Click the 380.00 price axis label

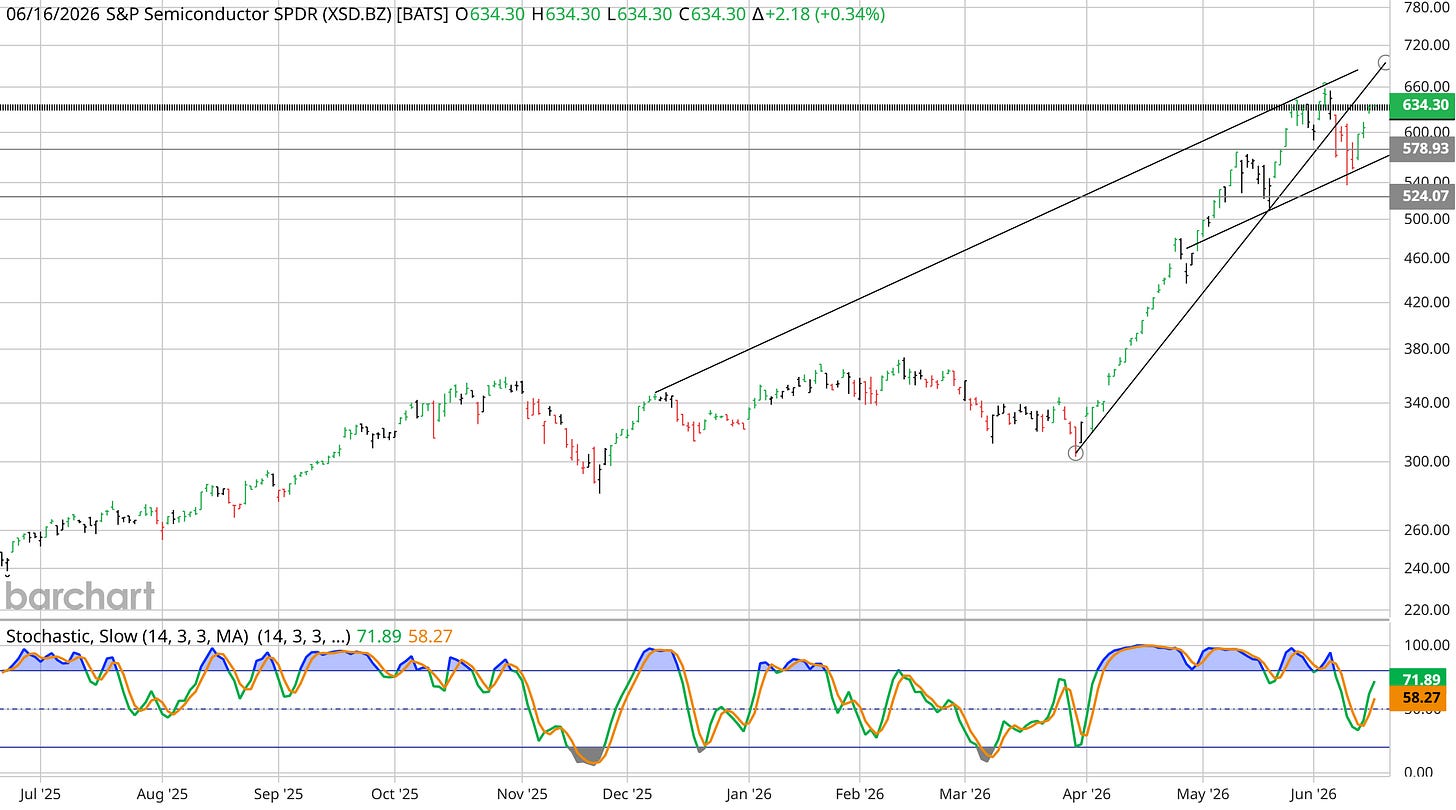1428,348
